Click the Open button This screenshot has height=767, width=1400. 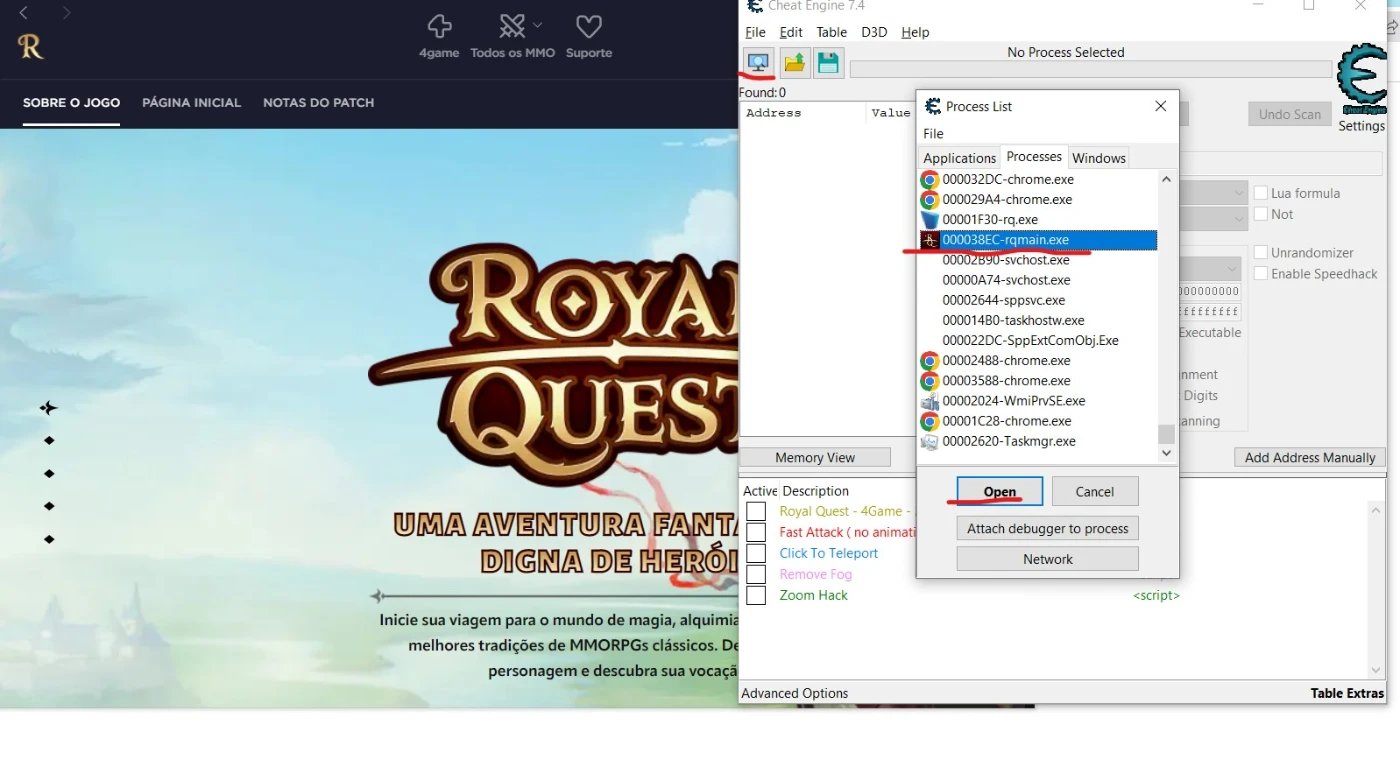click(x=1000, y=491)
